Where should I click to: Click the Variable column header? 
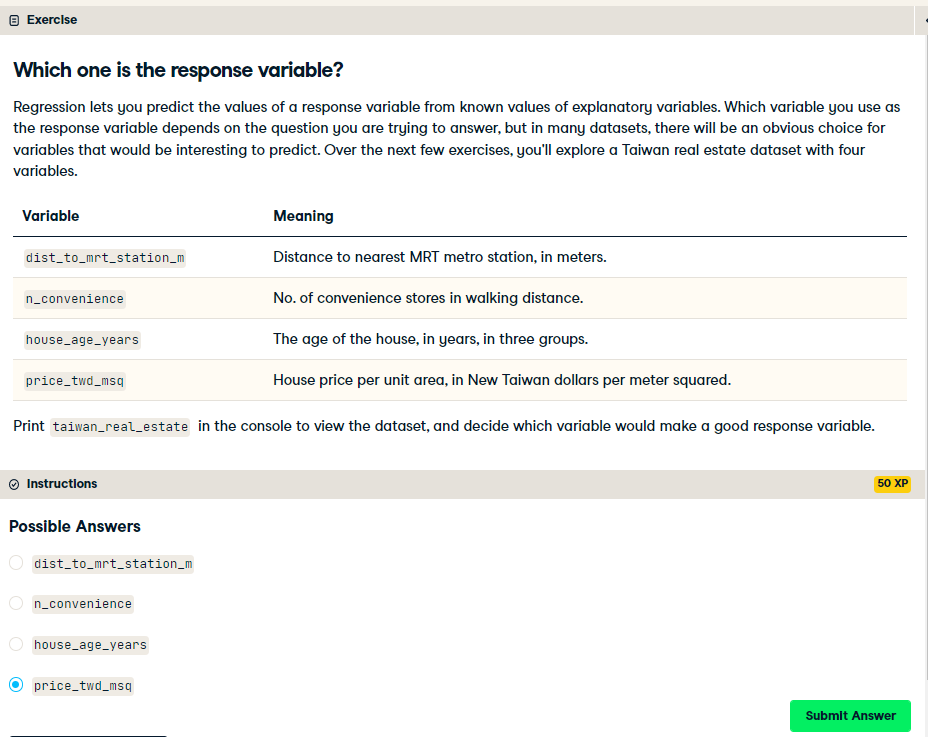[x=50, y=216]
